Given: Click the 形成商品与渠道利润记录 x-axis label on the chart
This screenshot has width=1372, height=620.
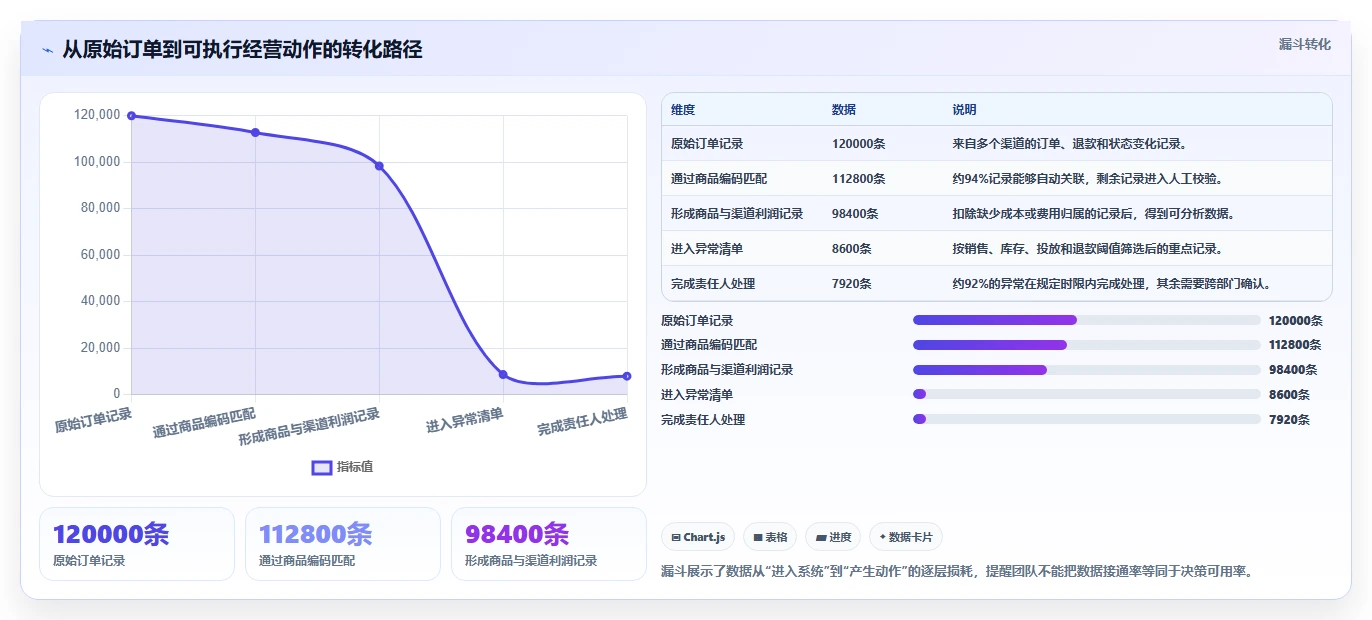Looking at the screenshot, I should click(x=309, y=428).
